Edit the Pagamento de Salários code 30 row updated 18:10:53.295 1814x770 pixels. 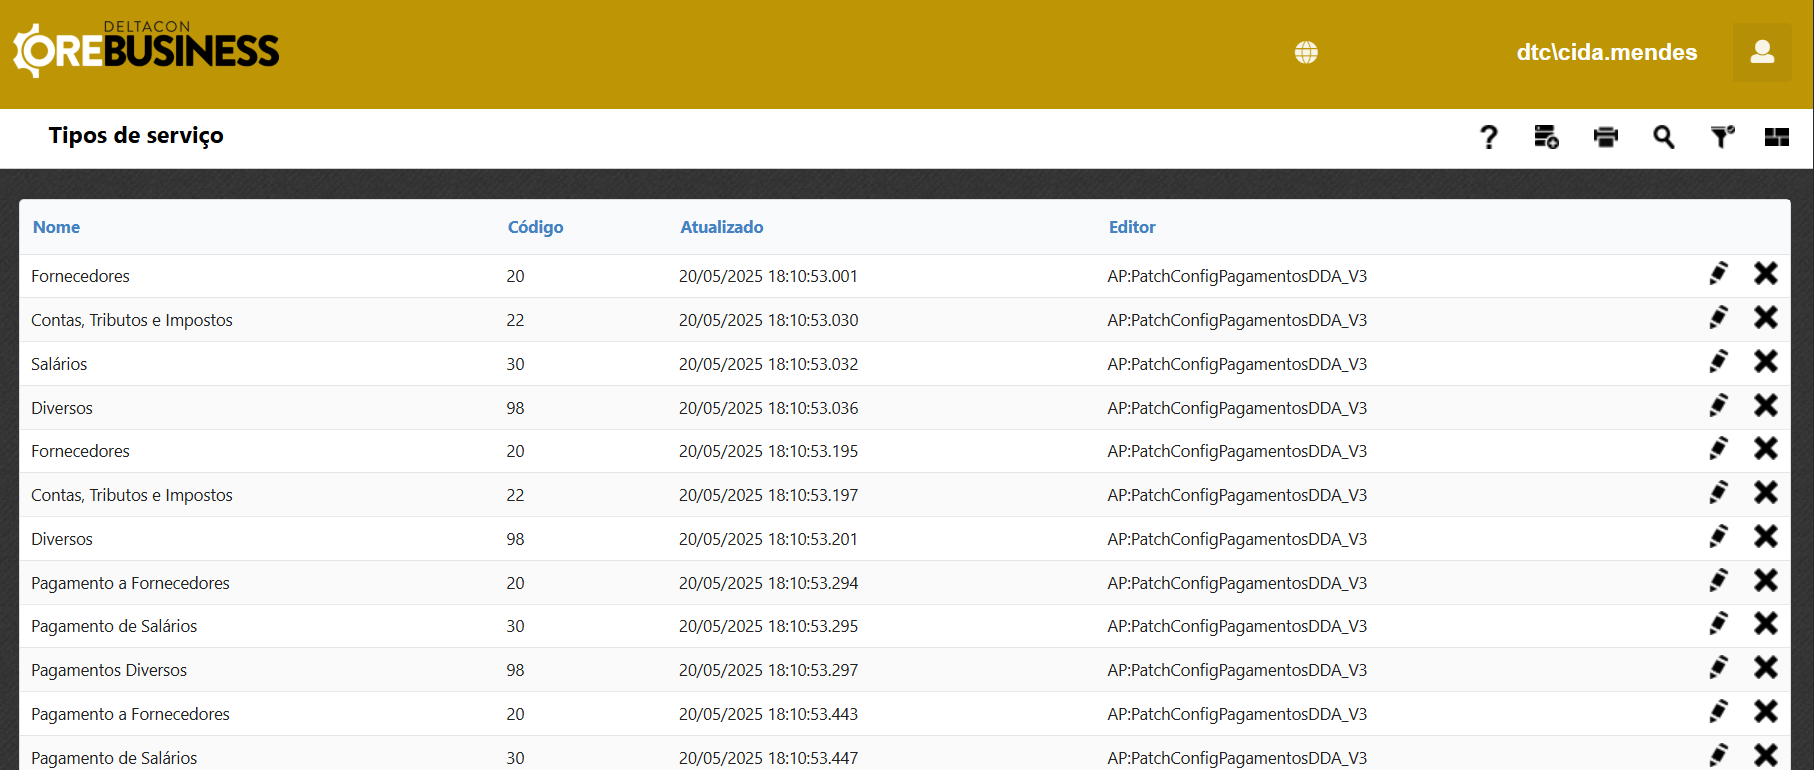pos(1718,624)
